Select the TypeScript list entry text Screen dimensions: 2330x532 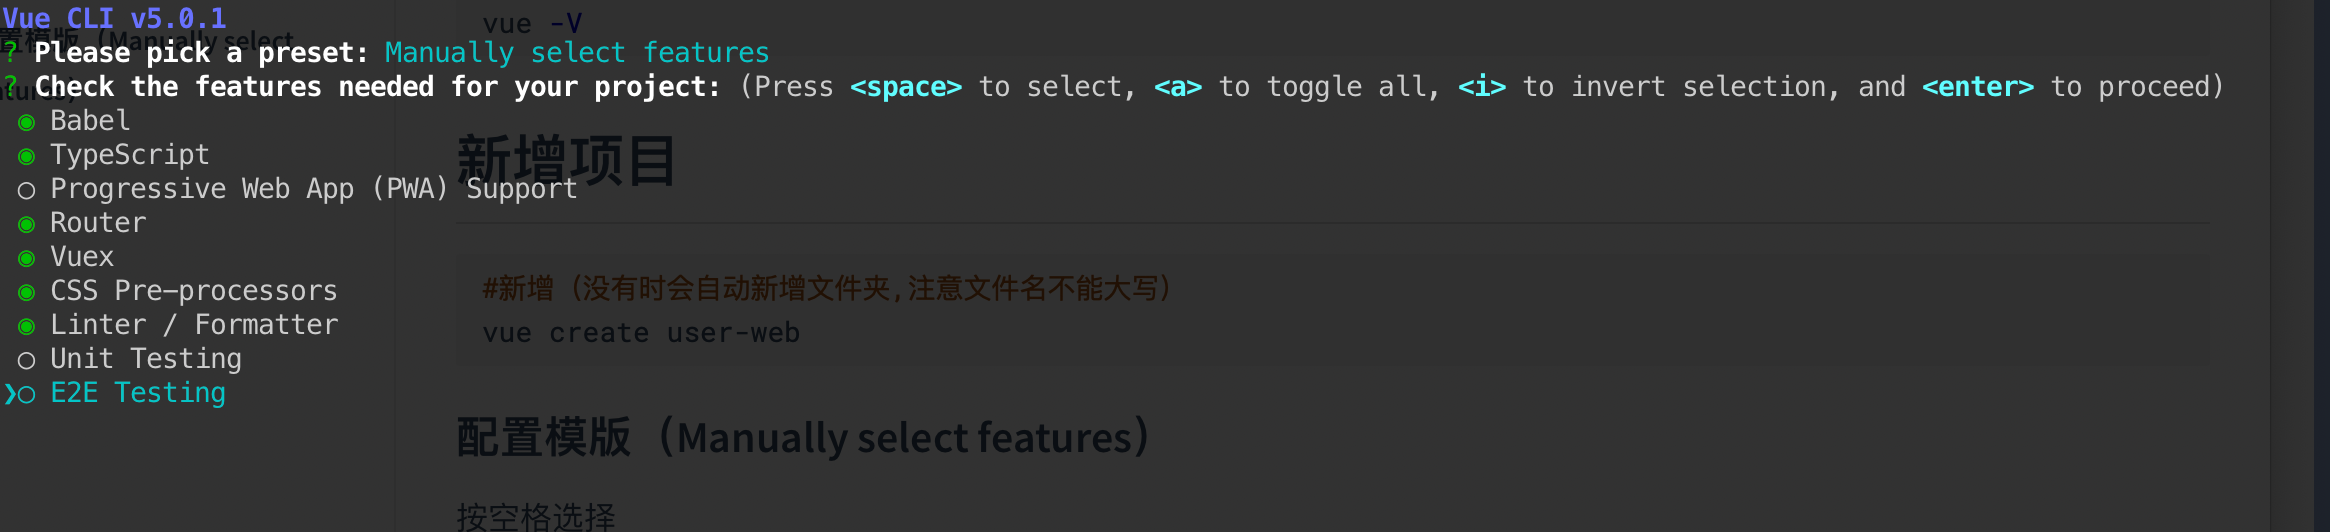[x=130, y=155]
